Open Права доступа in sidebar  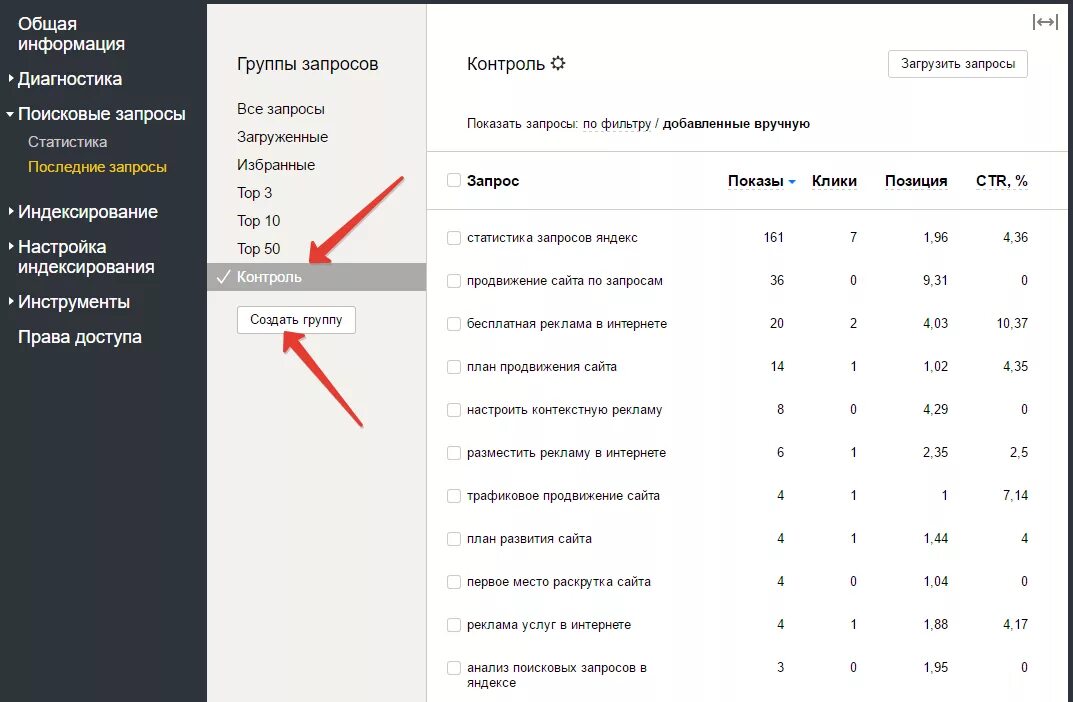(79, 337)
